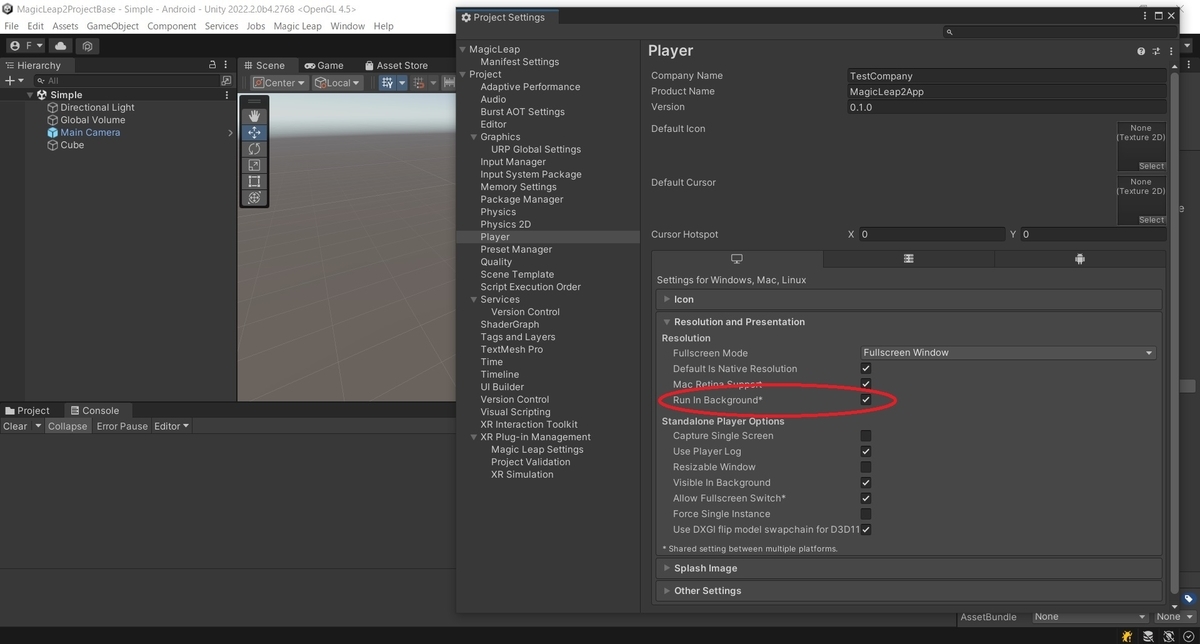Image resolution: width=1200 pixels, height=644 pixels.
Task: Collapse the Graphics settings tree item
Action: click(474, 137)
